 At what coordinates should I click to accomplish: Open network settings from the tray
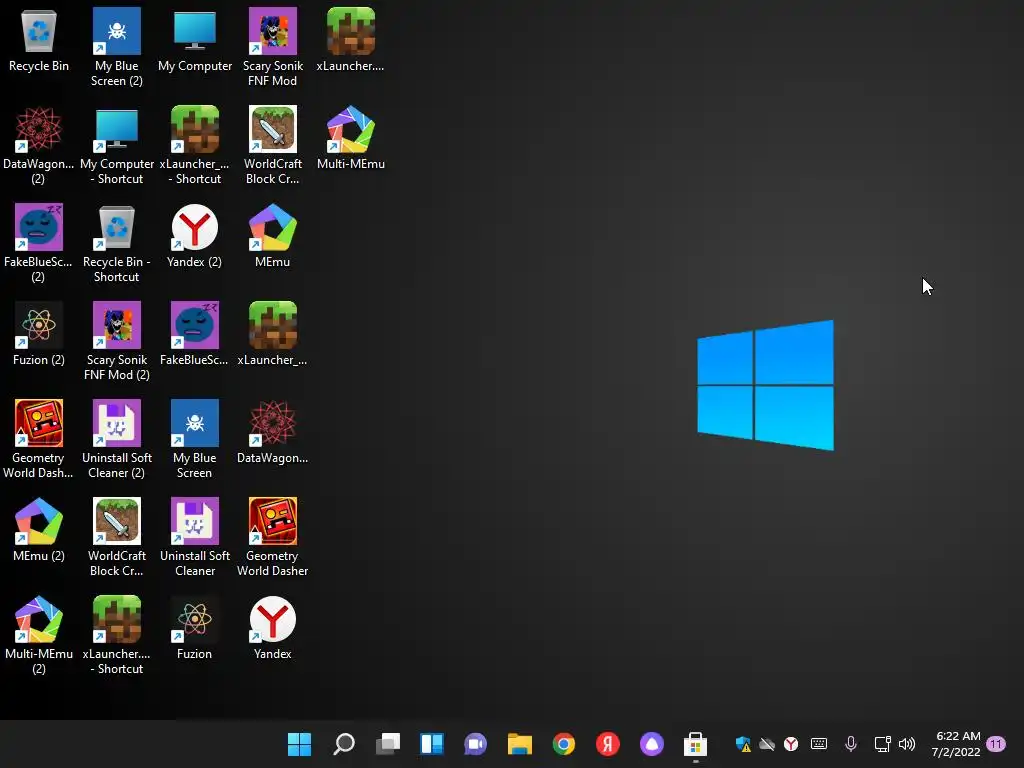point(882,744)
